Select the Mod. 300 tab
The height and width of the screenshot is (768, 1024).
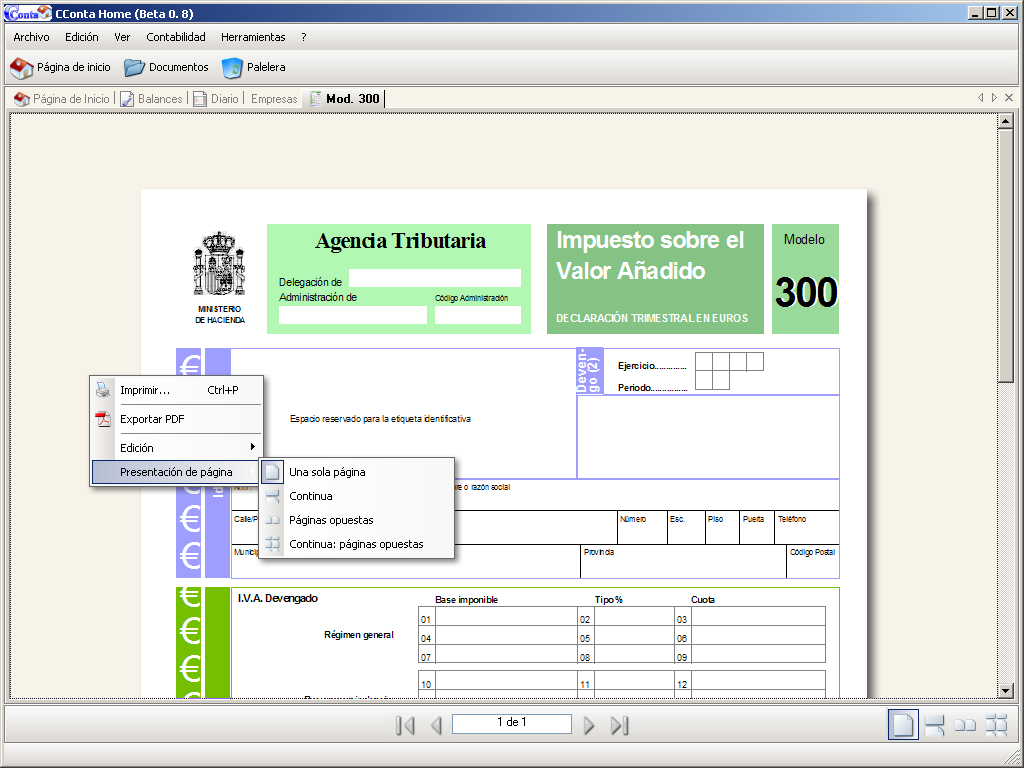[x=345, y=99]
